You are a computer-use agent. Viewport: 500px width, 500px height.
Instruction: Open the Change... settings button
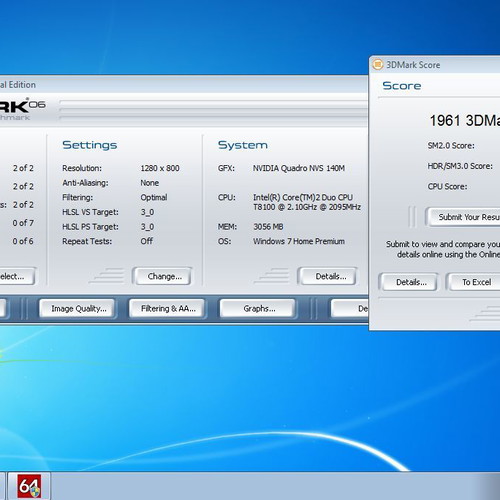coord(162,276)
